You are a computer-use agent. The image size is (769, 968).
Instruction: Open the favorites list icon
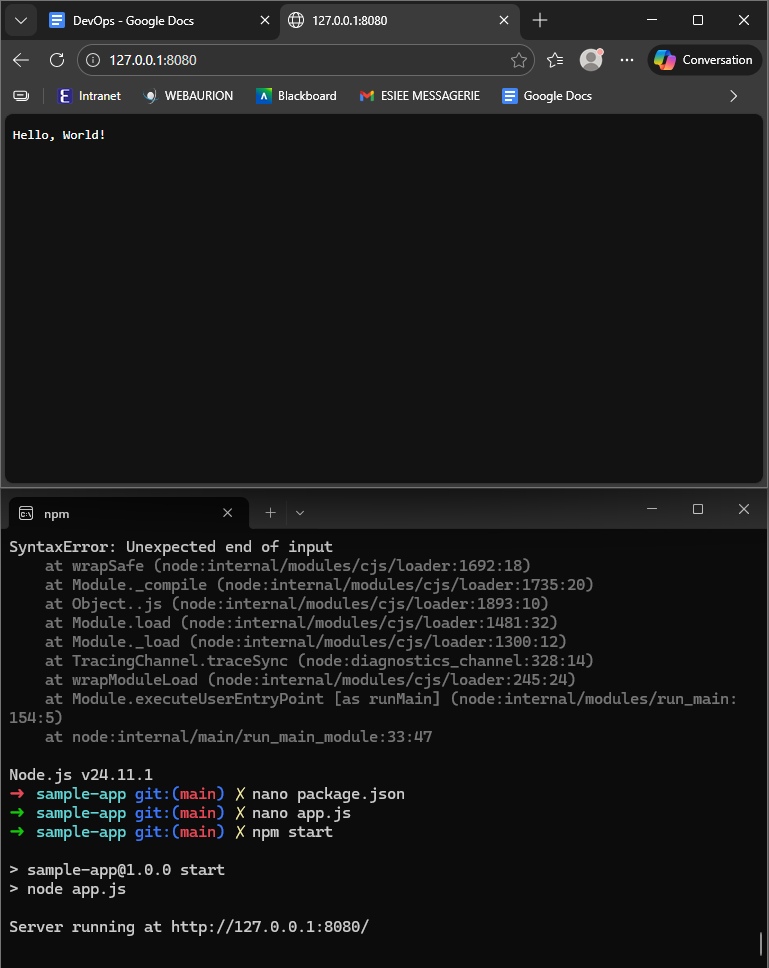tap(555, 60)
